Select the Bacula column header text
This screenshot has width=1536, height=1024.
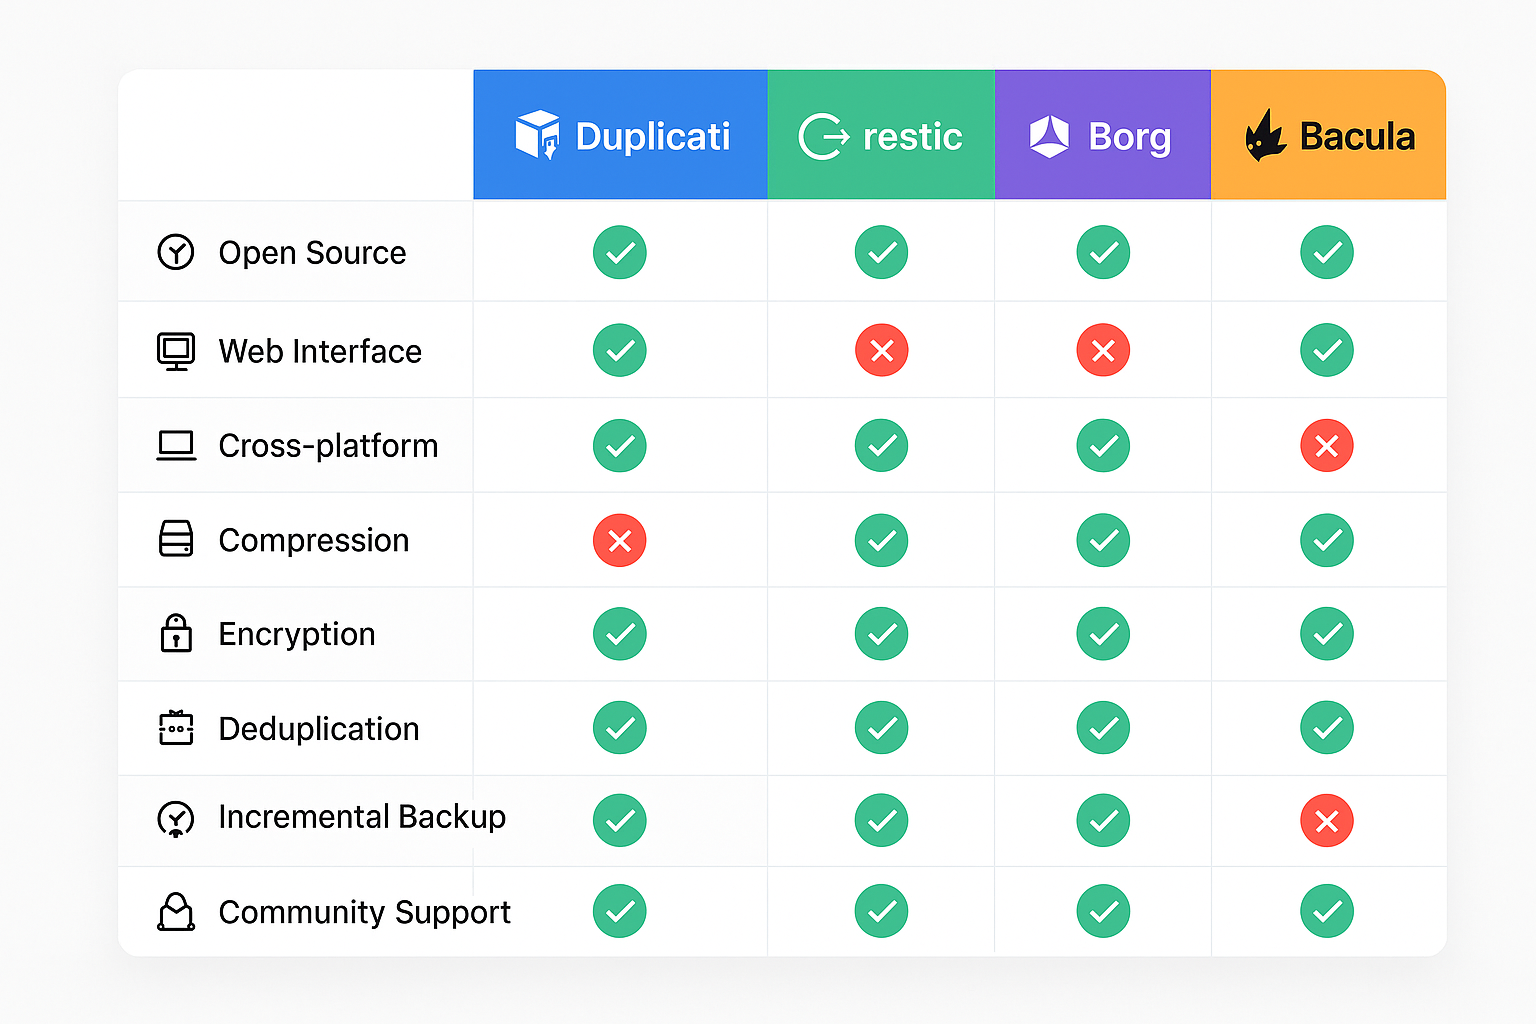click(x=1357, y=136)
